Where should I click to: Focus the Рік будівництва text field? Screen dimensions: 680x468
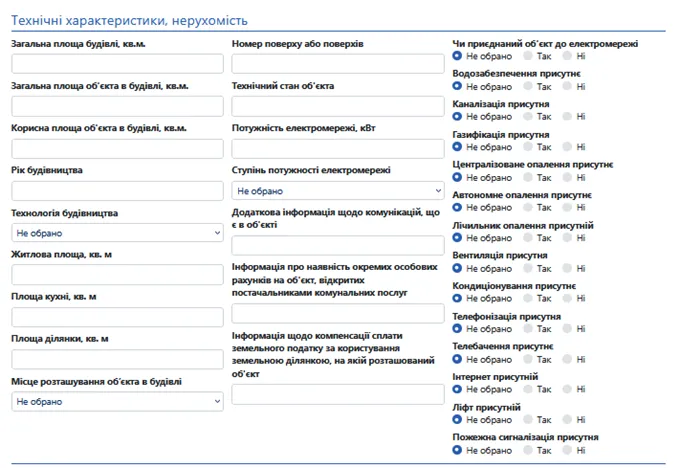point(117,190)
